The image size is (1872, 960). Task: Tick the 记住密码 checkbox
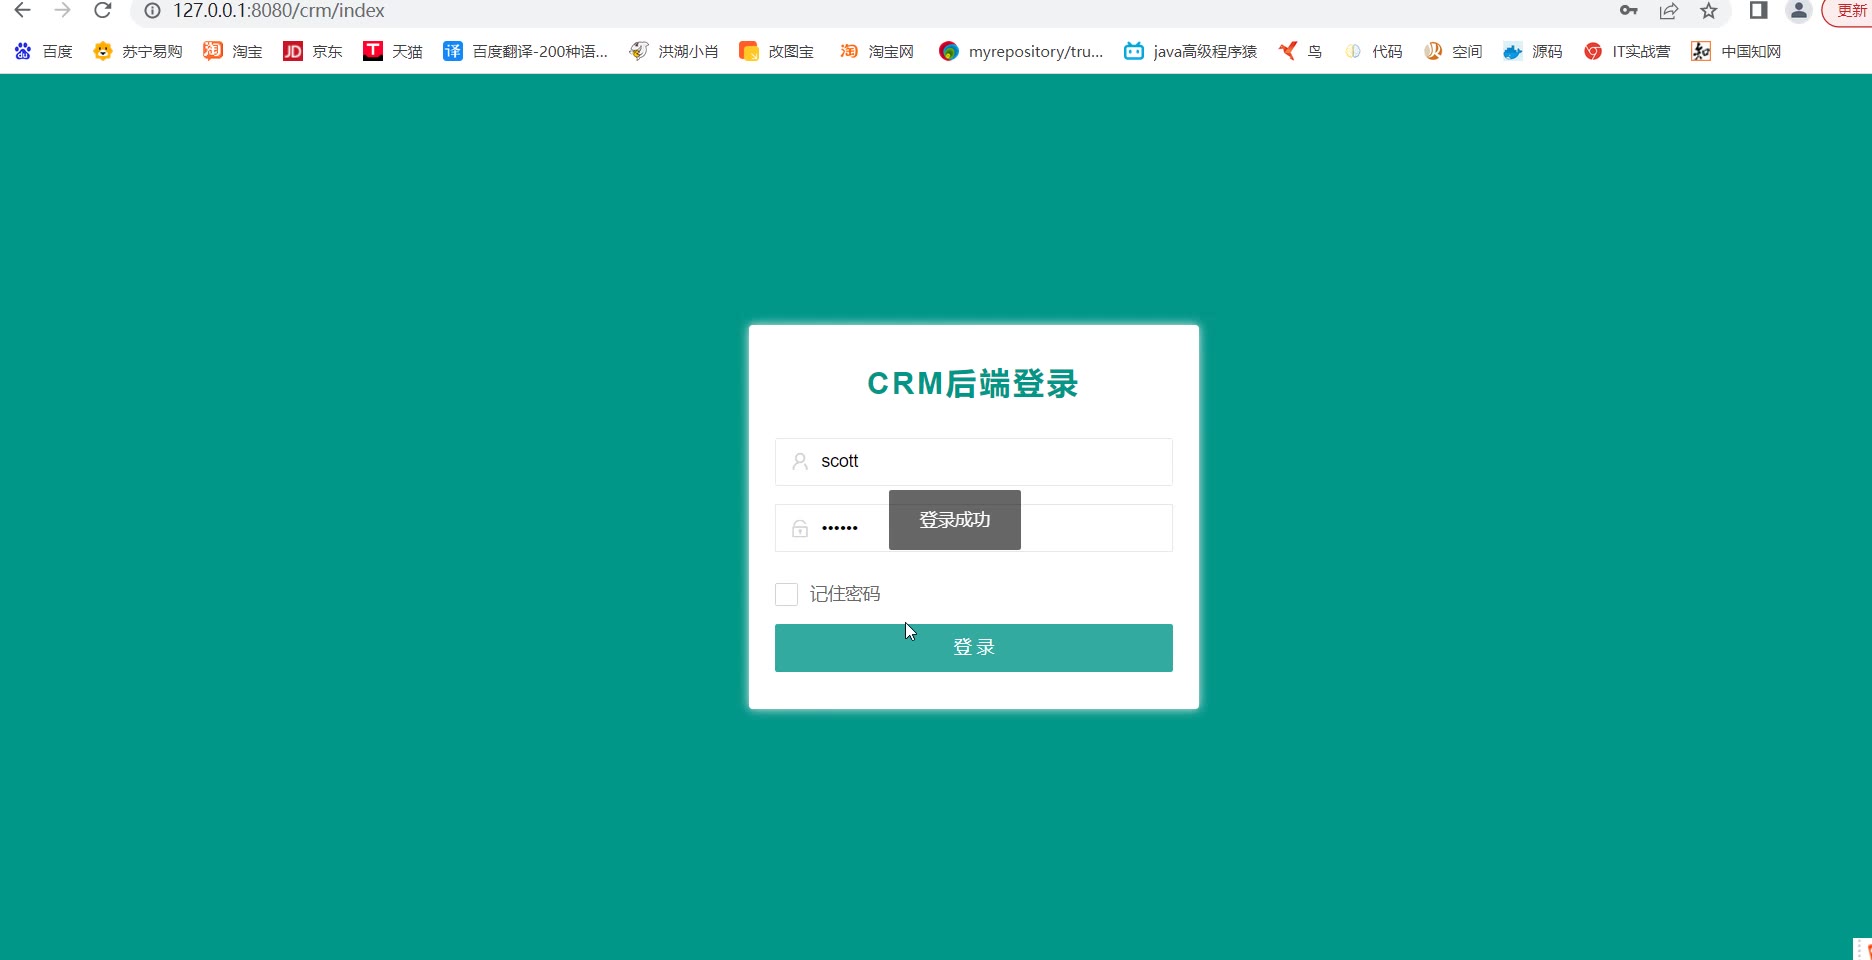[x=786, y=595]
